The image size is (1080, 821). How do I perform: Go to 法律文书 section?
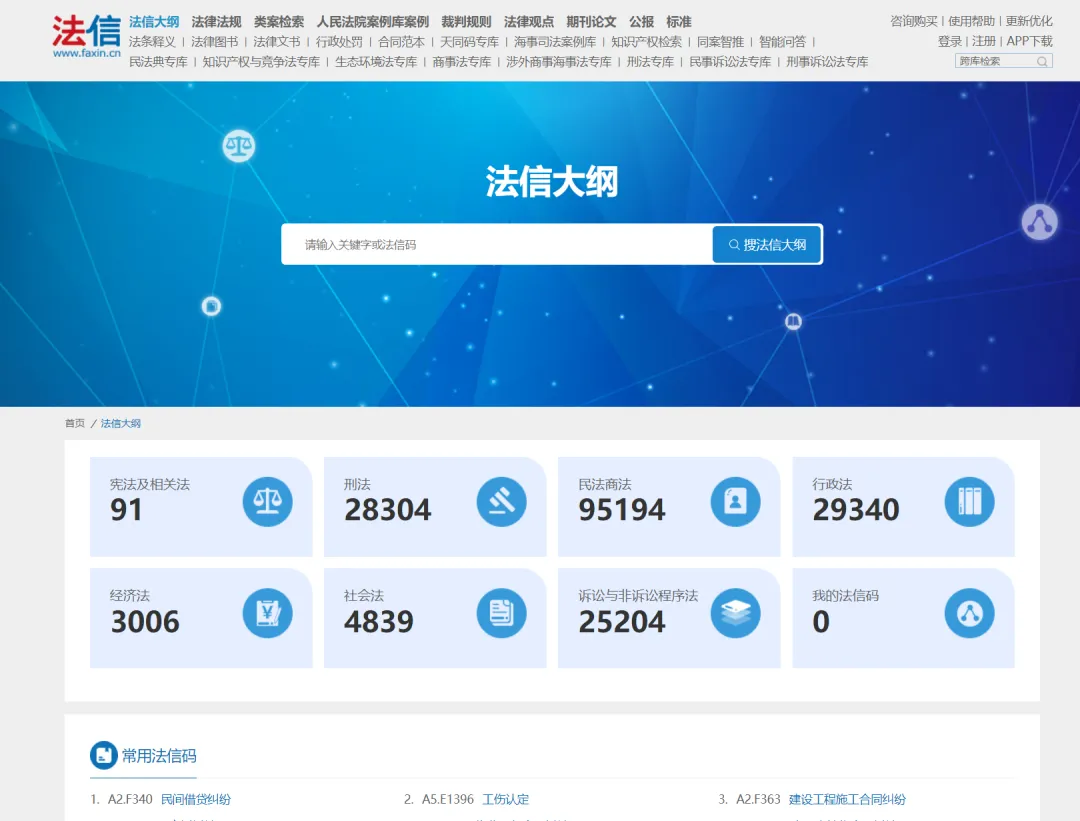click(277, 42)
